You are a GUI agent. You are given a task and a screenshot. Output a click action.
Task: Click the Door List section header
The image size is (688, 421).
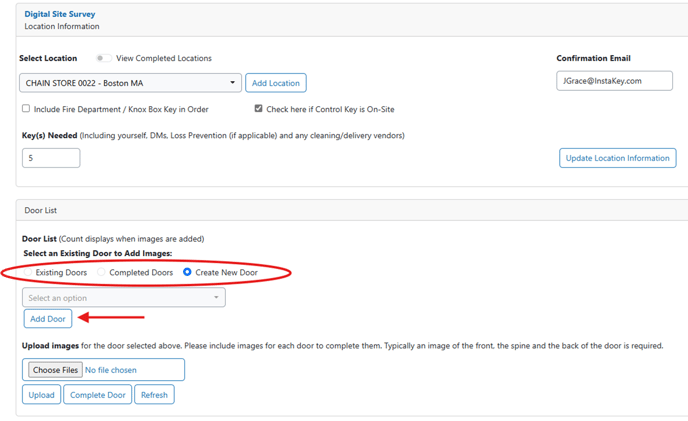coord(40,209)
